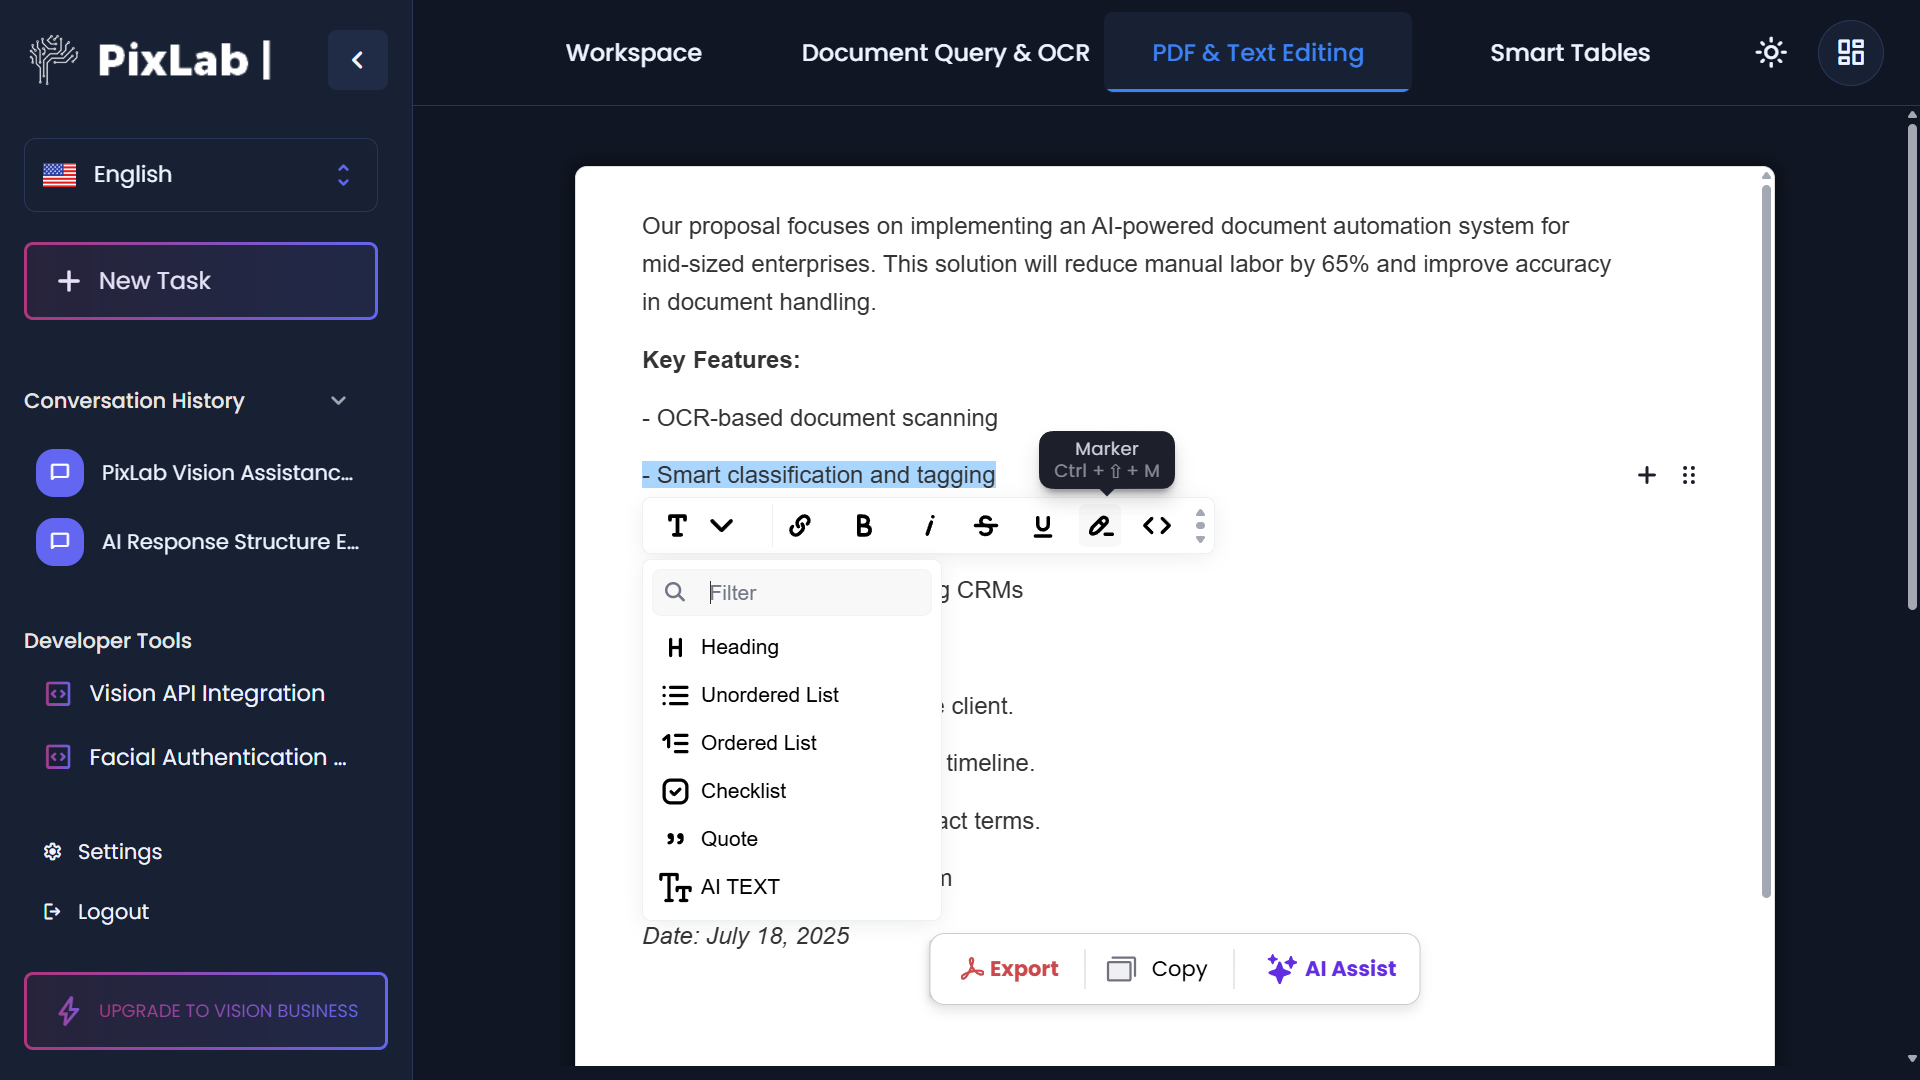Click the Filter search field
This screenshot has width=1920, height=1080.
pyautogui.click(x=815, y=593)
